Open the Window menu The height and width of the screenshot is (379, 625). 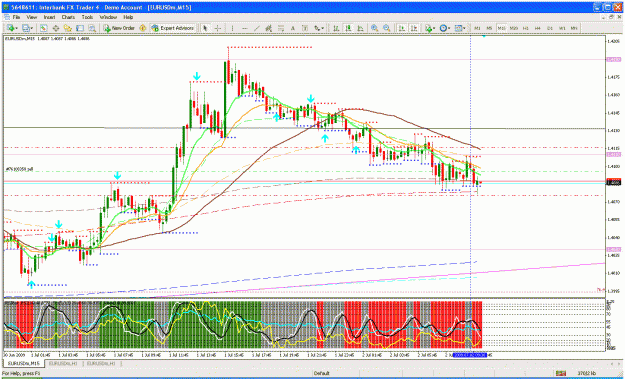(x=108, y=17)
